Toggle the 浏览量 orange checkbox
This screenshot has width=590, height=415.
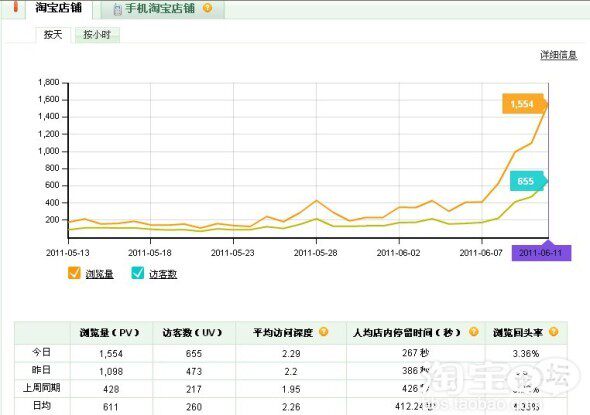pyautogui.click(x=74, y=273)
